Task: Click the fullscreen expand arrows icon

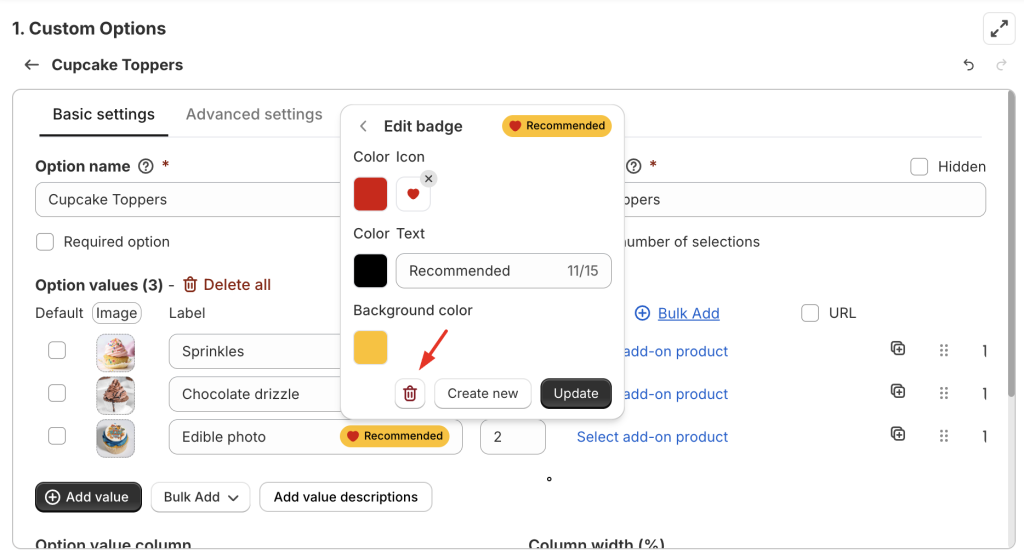Action: pos(999,29)
